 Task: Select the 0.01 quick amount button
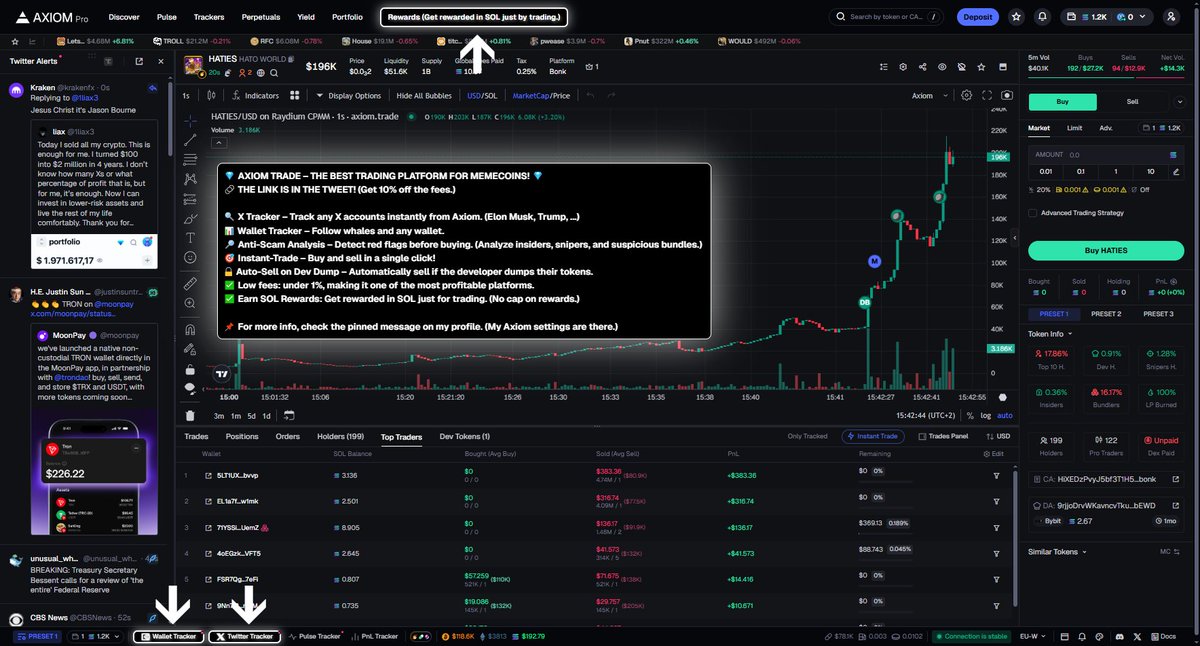[x=1044, y=171]
